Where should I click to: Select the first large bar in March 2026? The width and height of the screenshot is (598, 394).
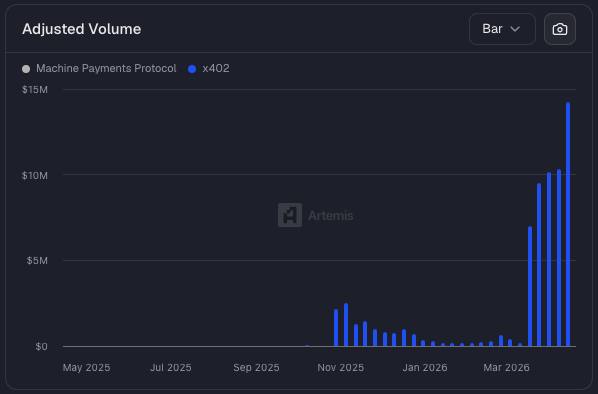pyautogui.click(x=530, y=286)
